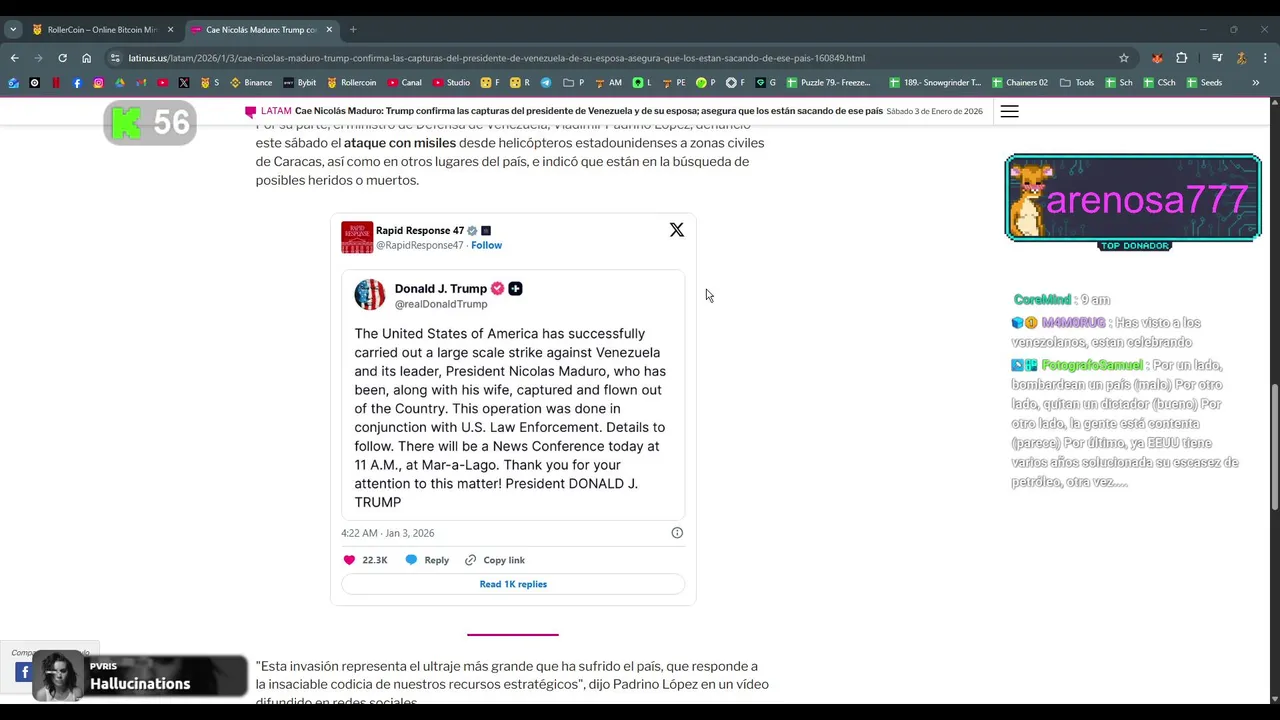Open the Chrome three-dot menu

click(x=1264, y=58)
